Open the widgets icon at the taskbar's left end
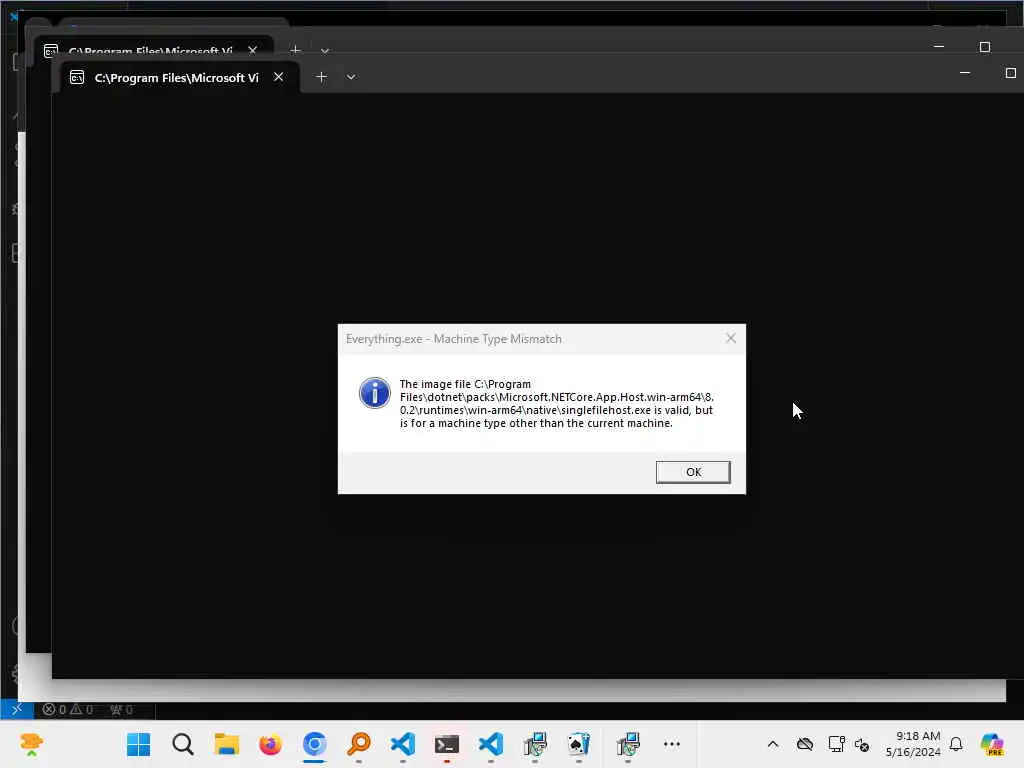The width and height of the screenshot is (1024, 768). click(31, 744)
